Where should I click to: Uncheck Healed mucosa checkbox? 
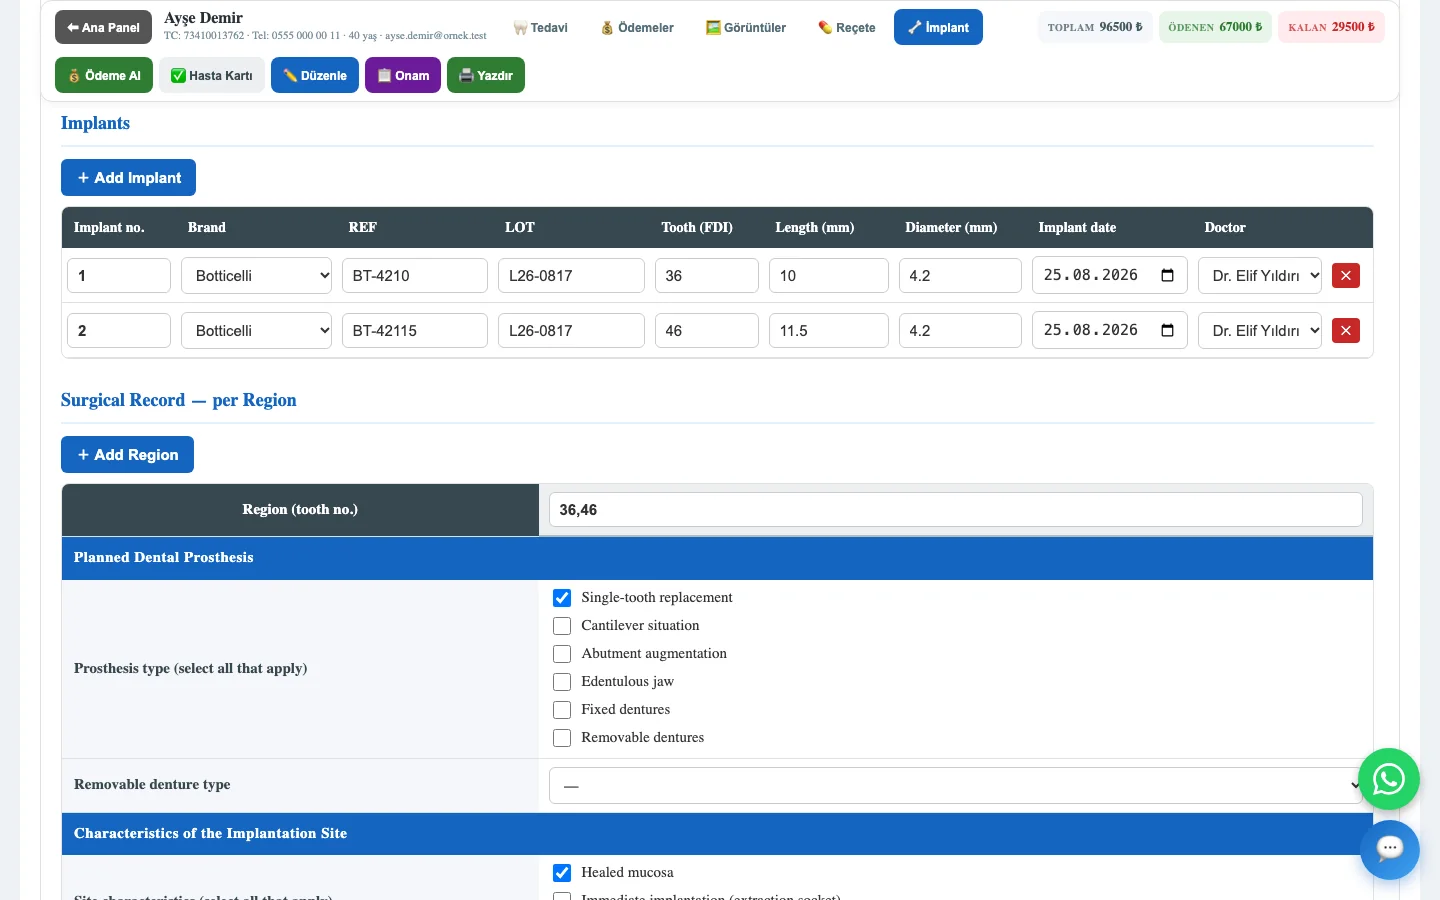[562, 873]
